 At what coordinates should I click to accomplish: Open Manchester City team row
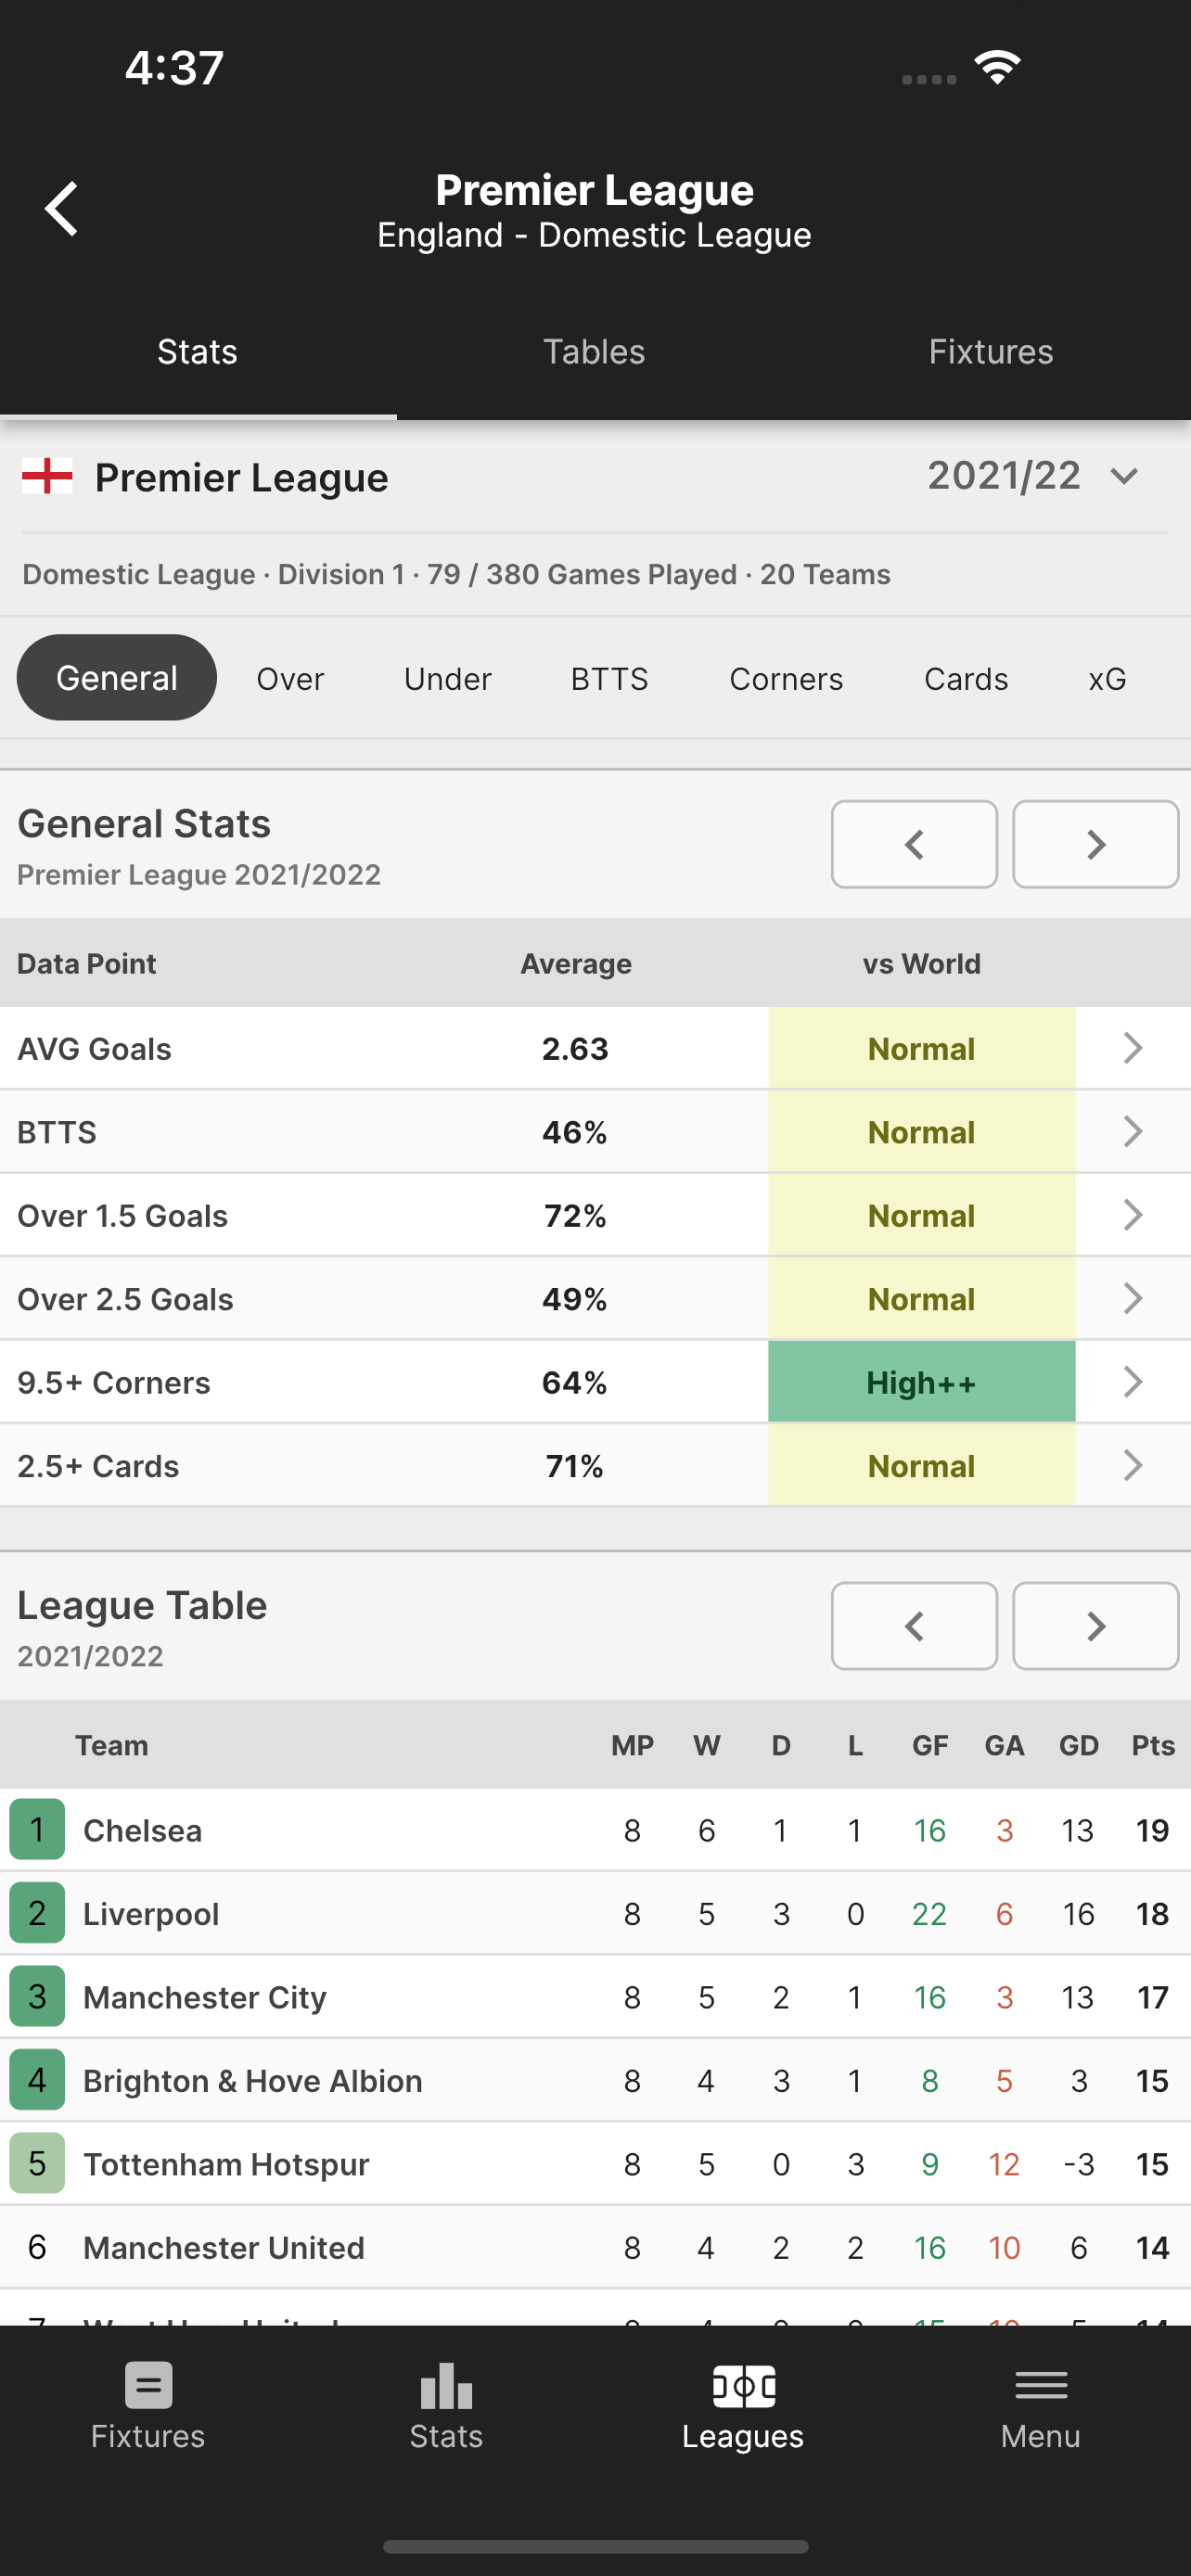205,1997
